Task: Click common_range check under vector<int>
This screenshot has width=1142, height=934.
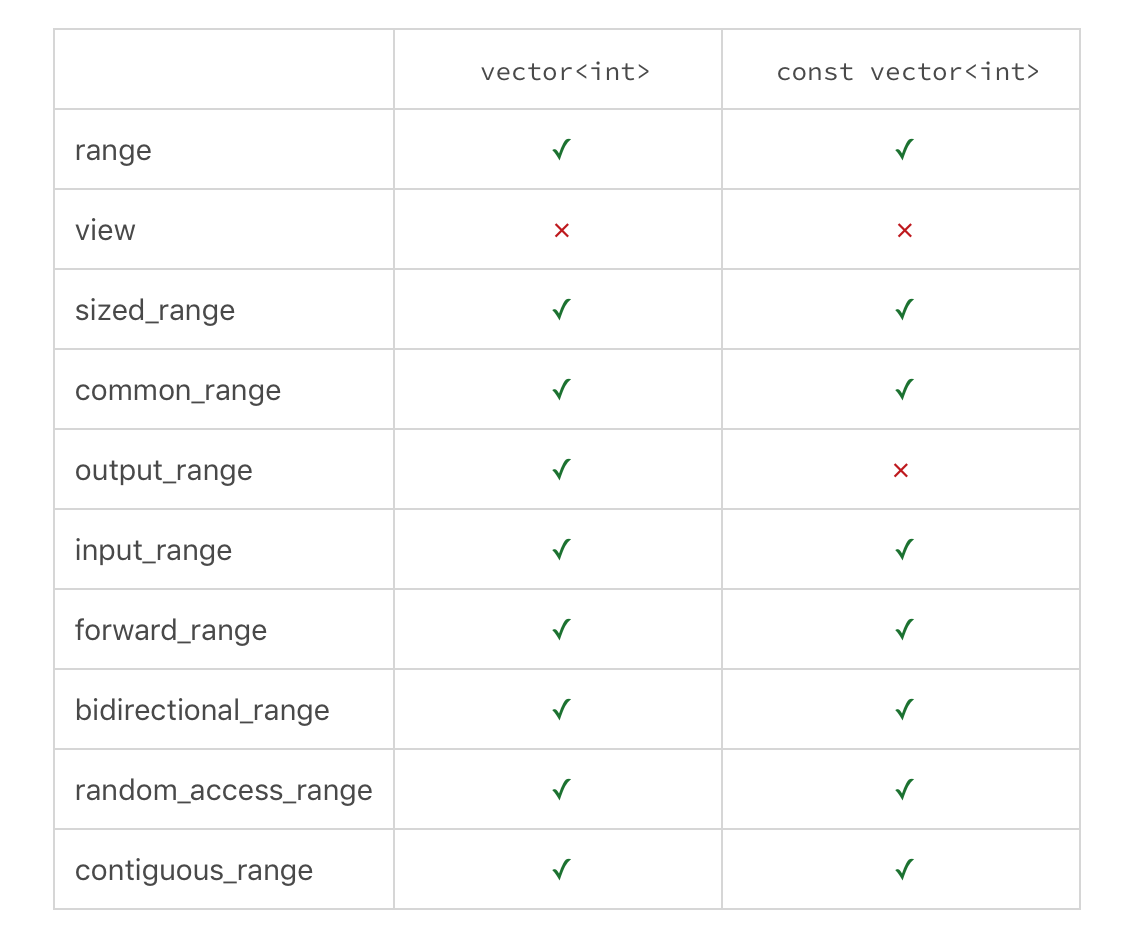Action: pyautogui.click(x=561, y=390)
